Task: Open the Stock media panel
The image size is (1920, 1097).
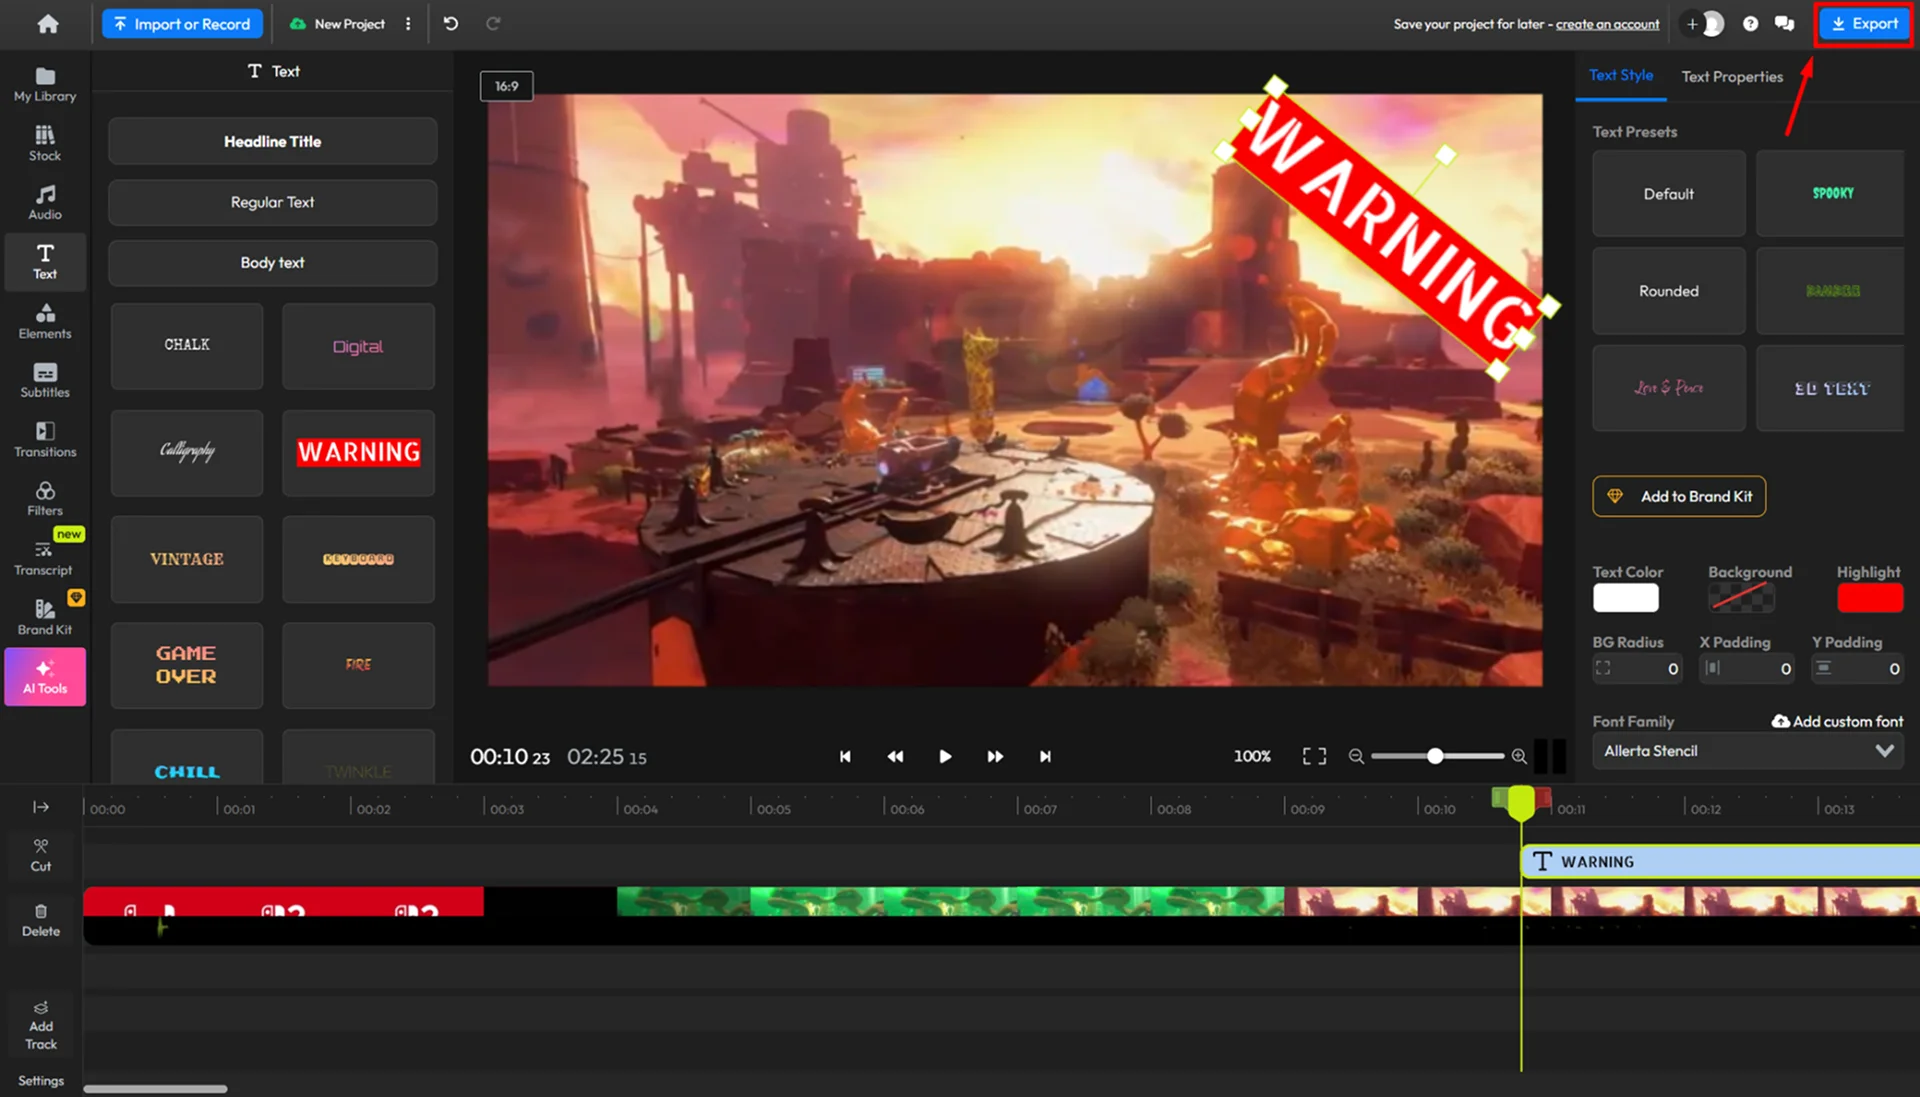Action: pos(45,142)
